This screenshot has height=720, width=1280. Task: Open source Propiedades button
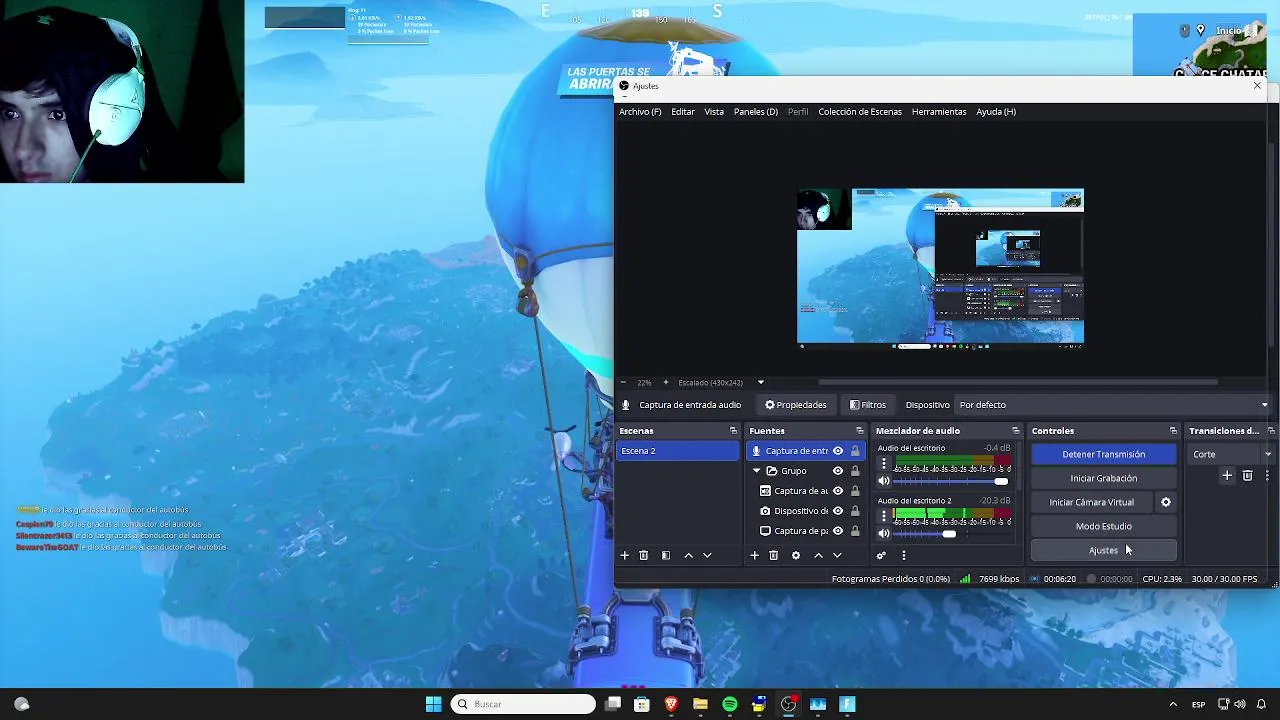tap(796, 405)
